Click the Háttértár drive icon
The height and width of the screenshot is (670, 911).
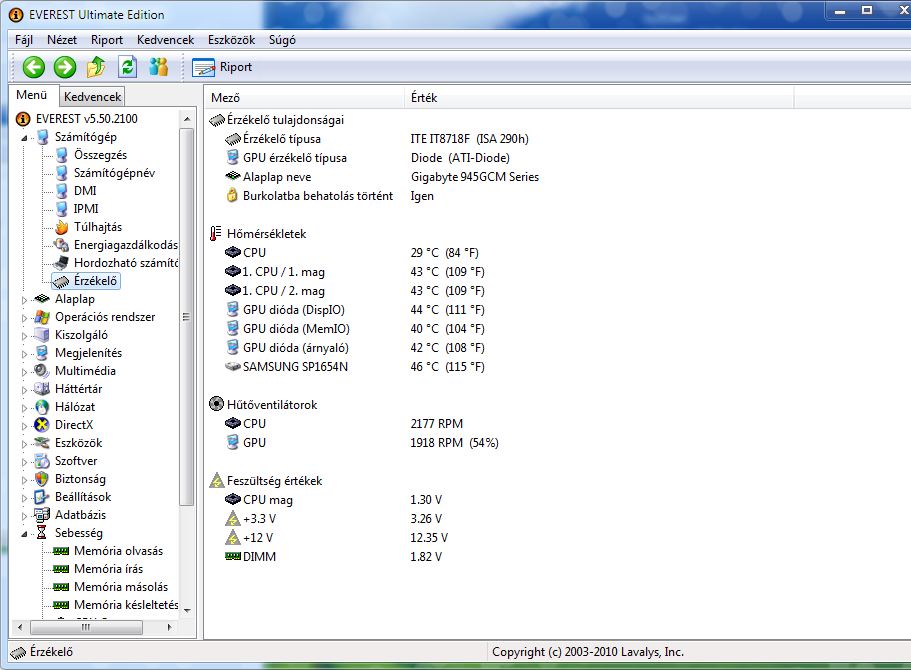point(42,389)
